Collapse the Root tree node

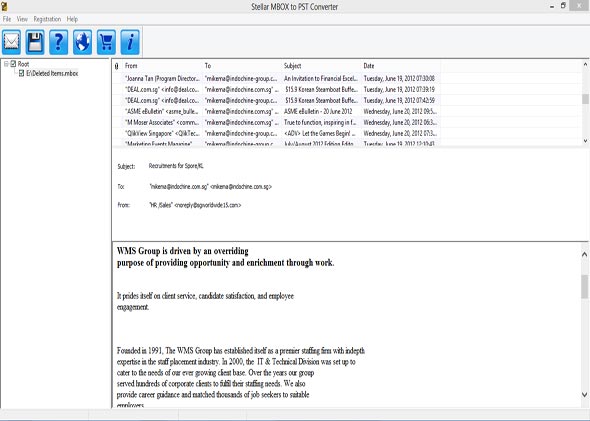point(6,64)
